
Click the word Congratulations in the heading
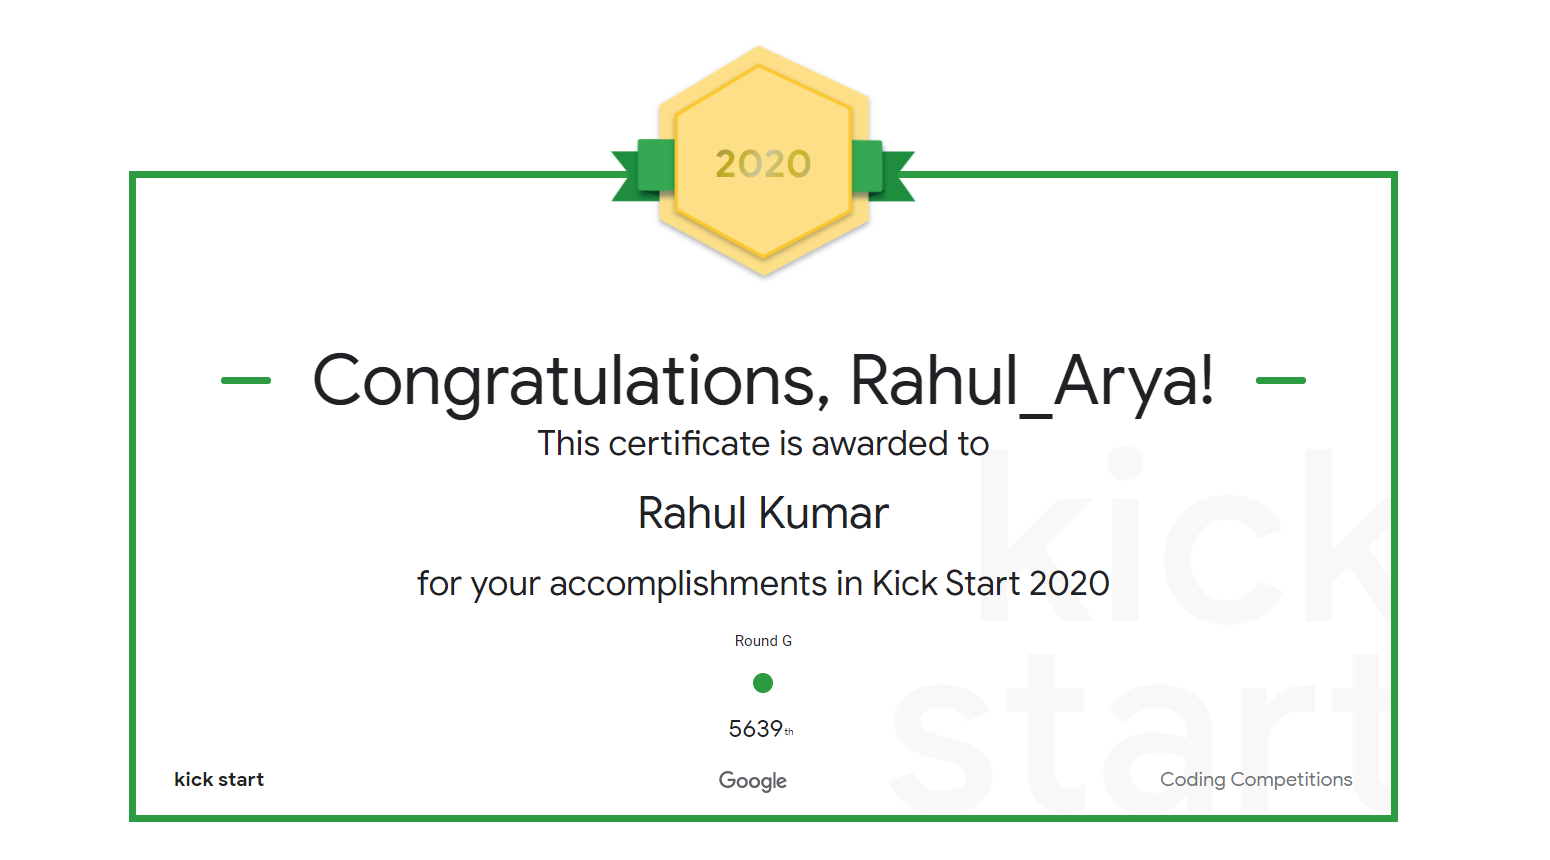(570, 381)
